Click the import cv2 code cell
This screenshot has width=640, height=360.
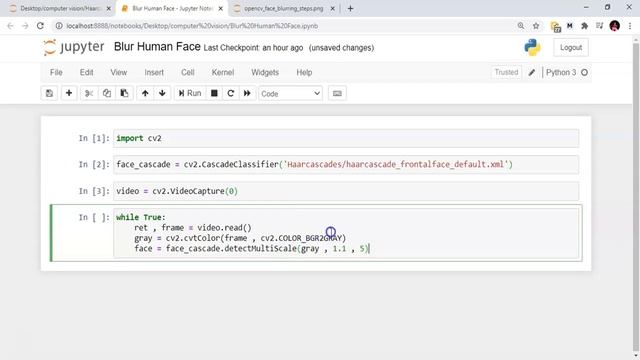pos(346,138)
